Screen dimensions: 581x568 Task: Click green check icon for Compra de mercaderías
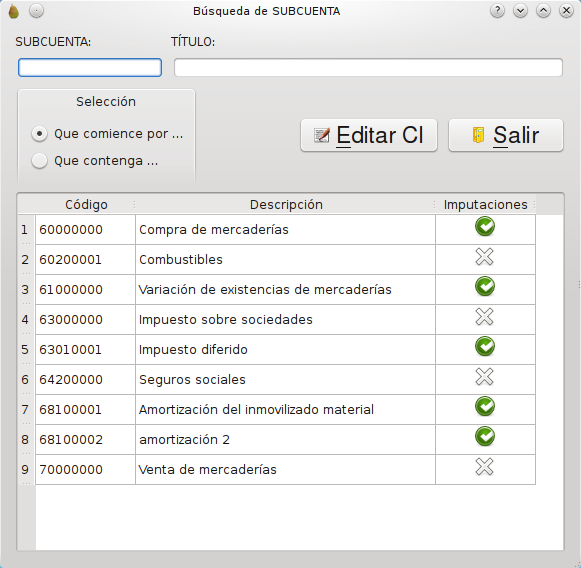pos(485,226)
